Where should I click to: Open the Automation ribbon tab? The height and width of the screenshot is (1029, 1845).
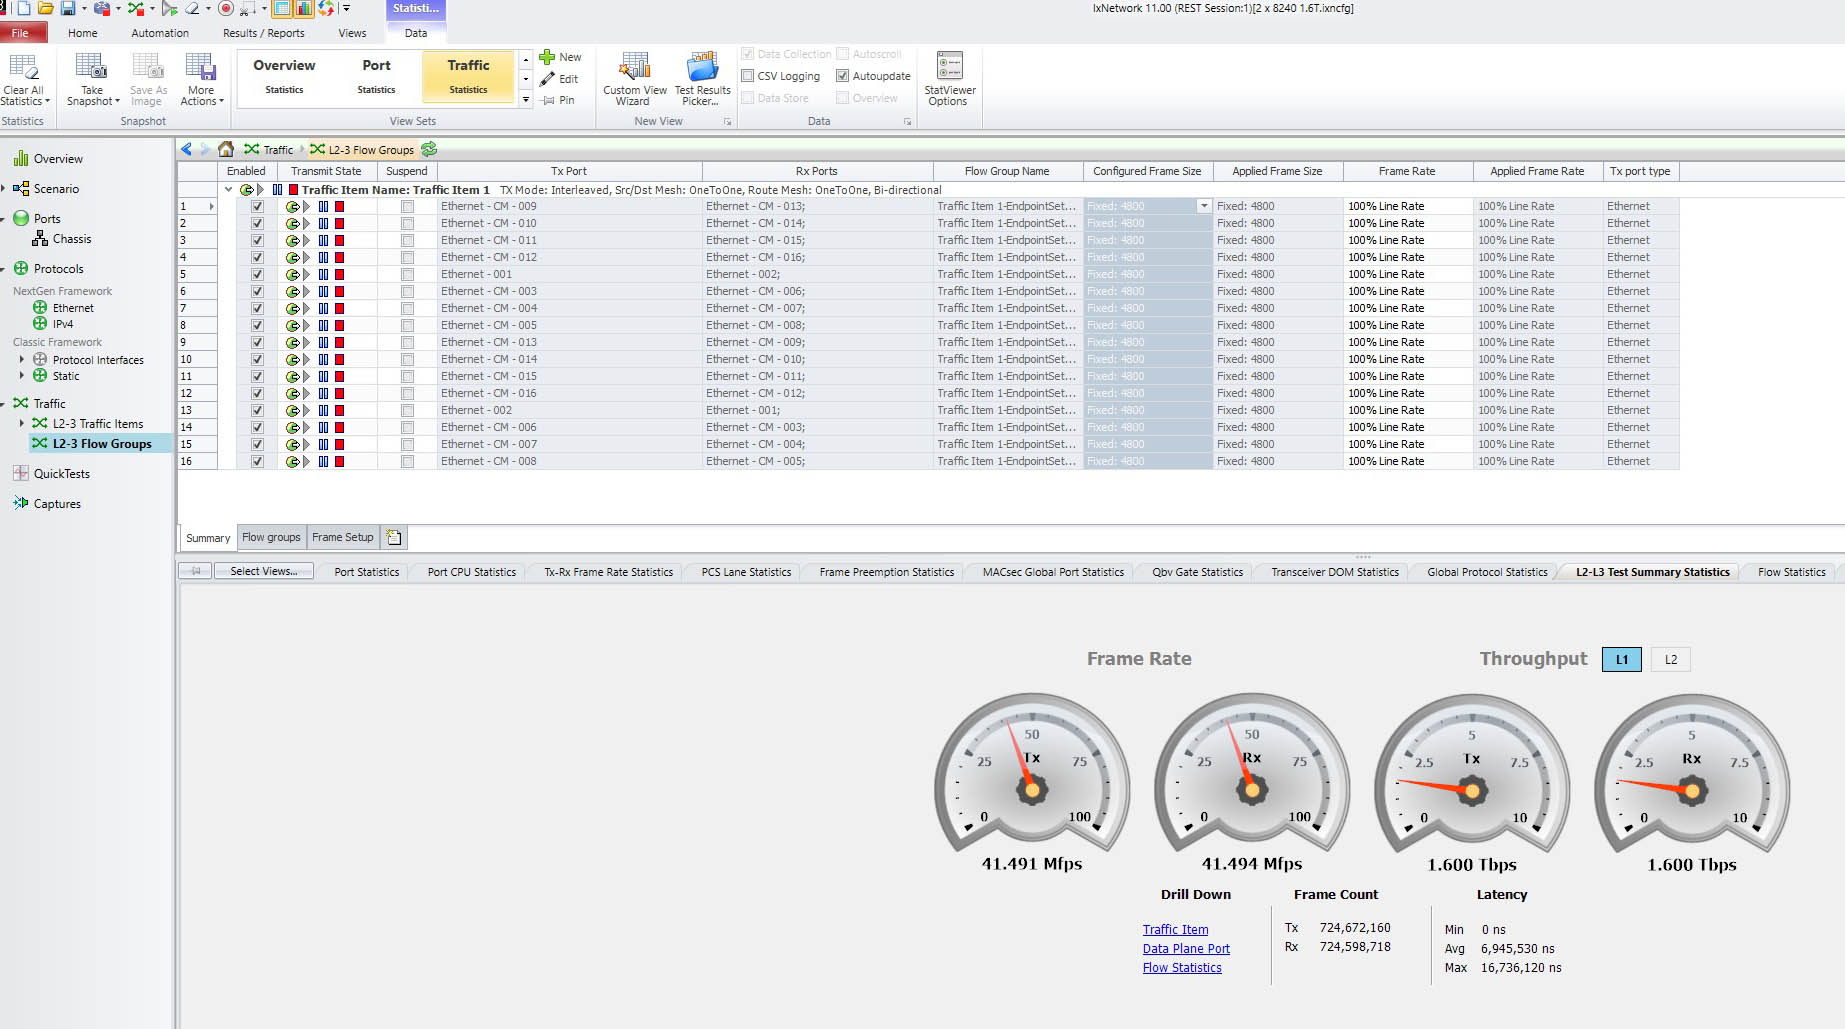(x=159, y=33)
